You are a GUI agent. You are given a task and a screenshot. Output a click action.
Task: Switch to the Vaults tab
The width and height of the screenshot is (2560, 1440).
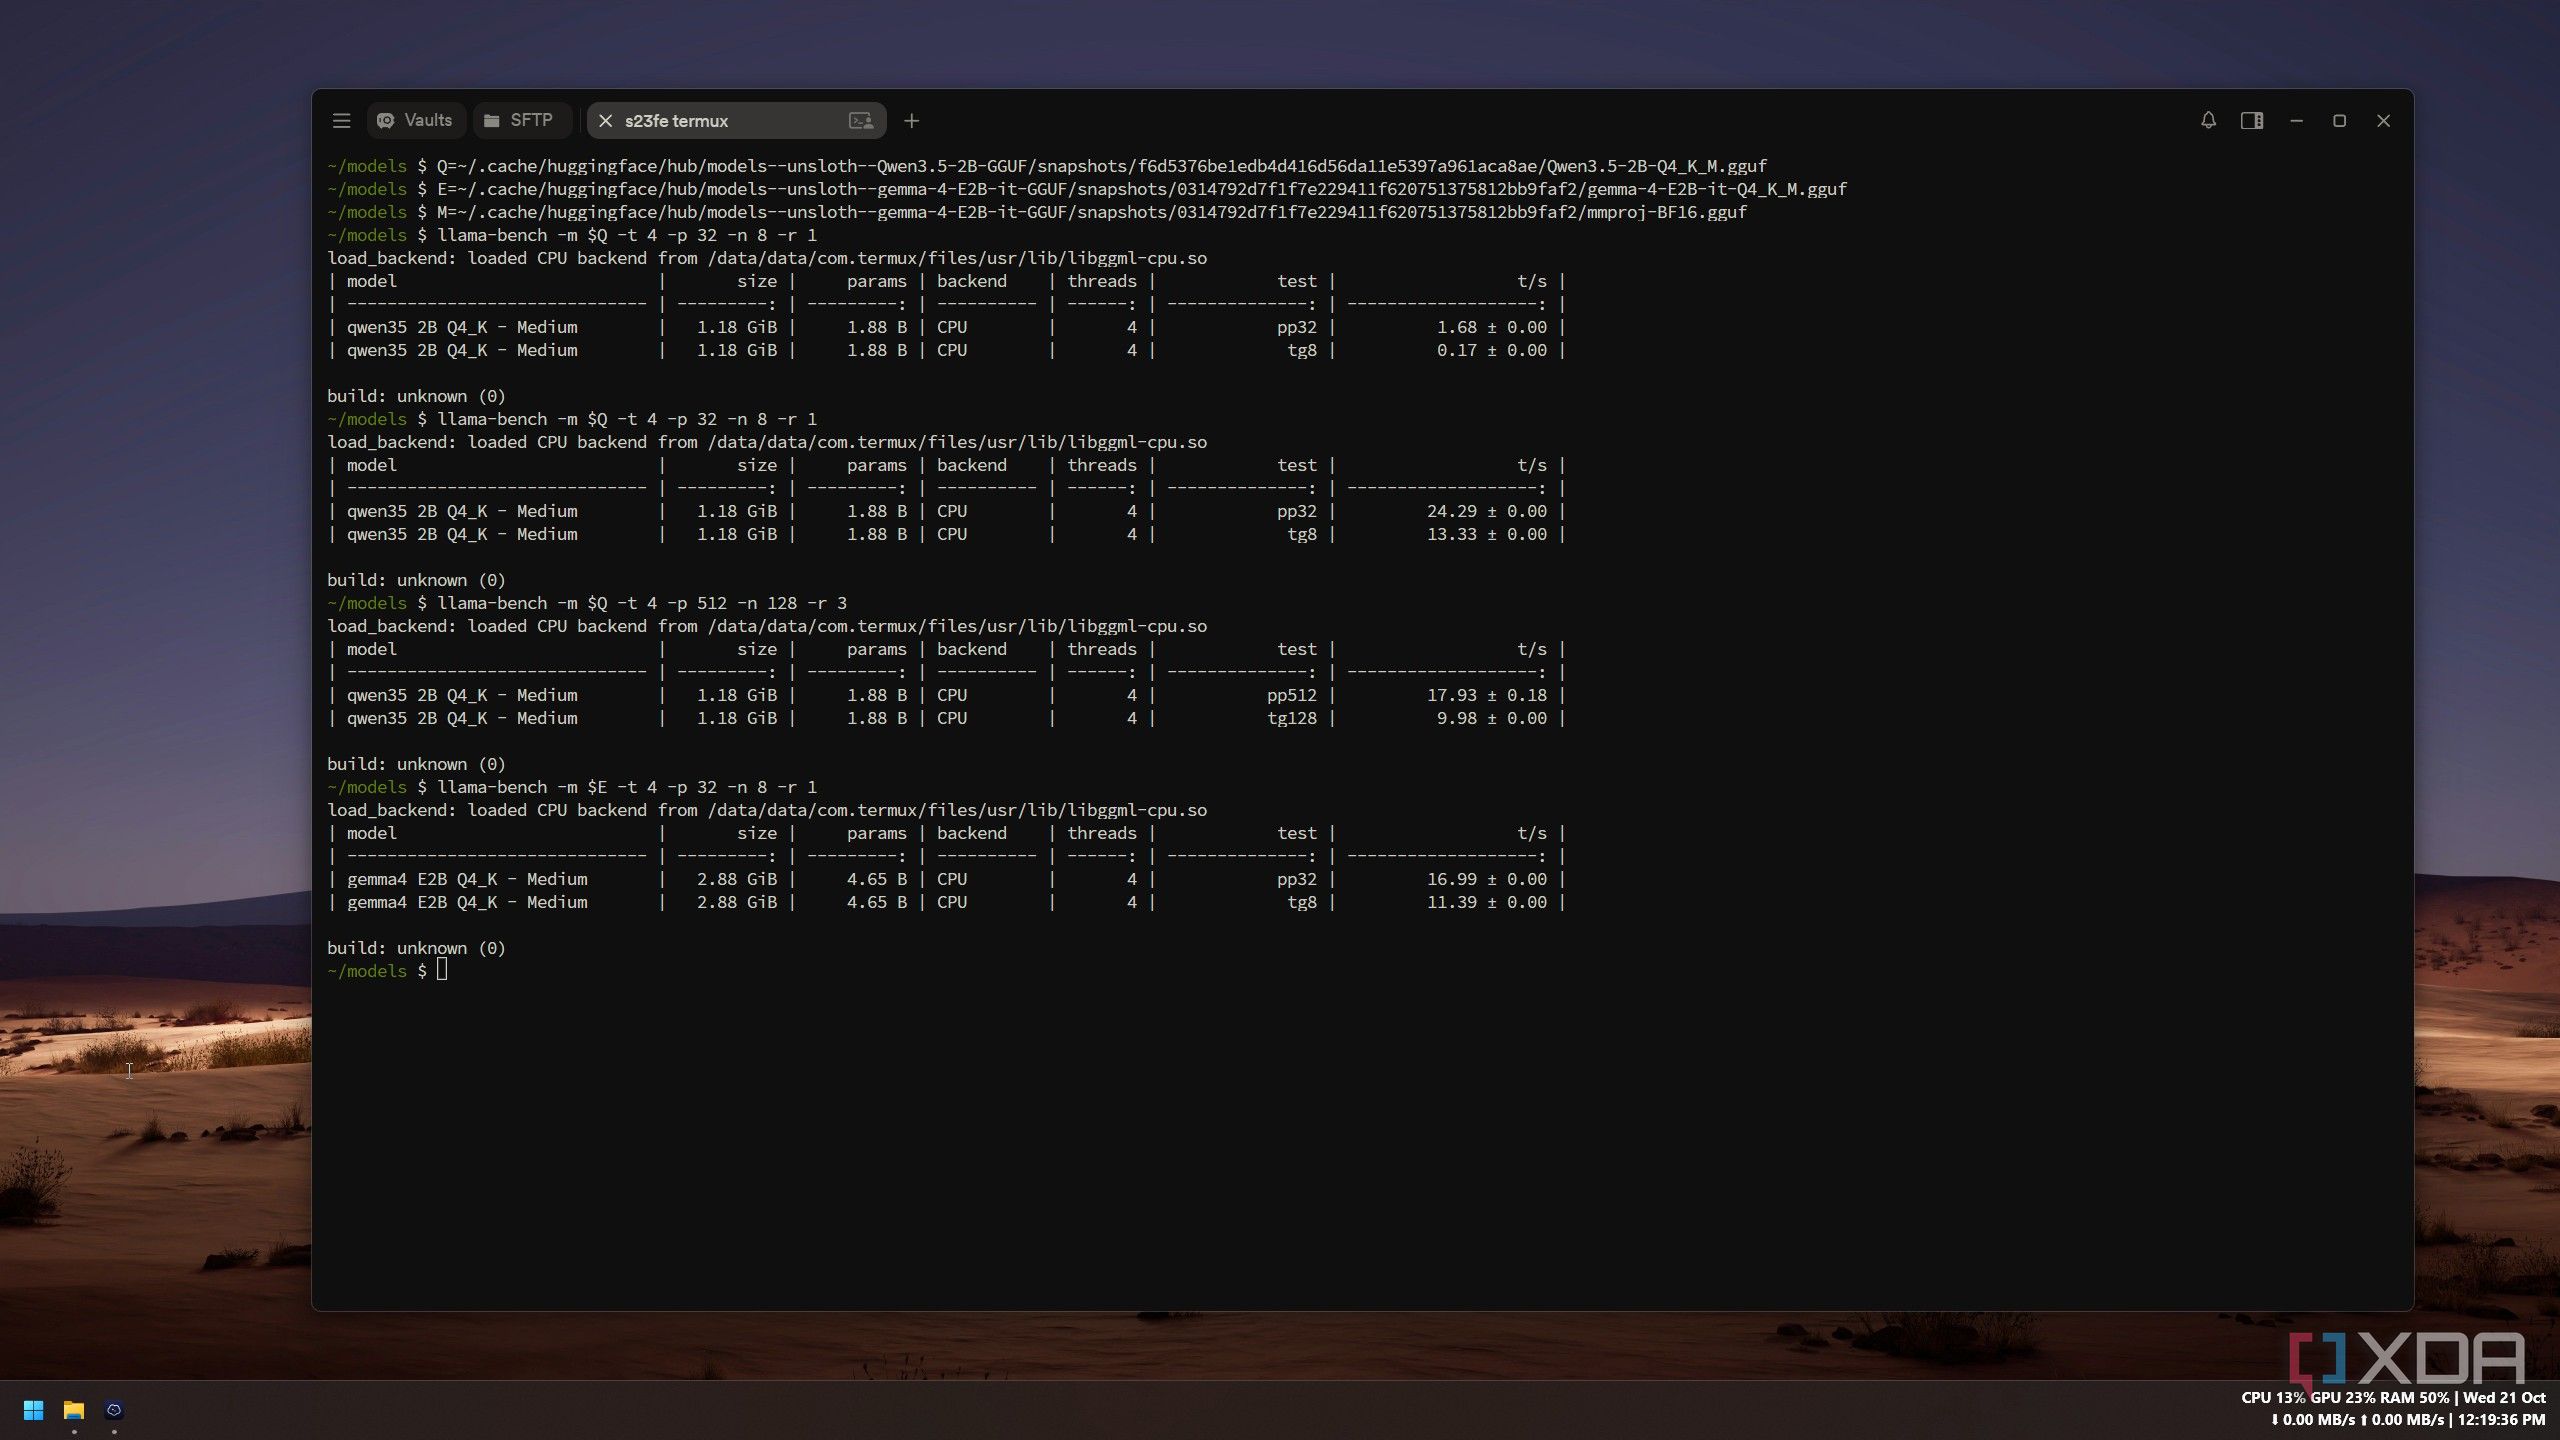click(x=415, y=121)
